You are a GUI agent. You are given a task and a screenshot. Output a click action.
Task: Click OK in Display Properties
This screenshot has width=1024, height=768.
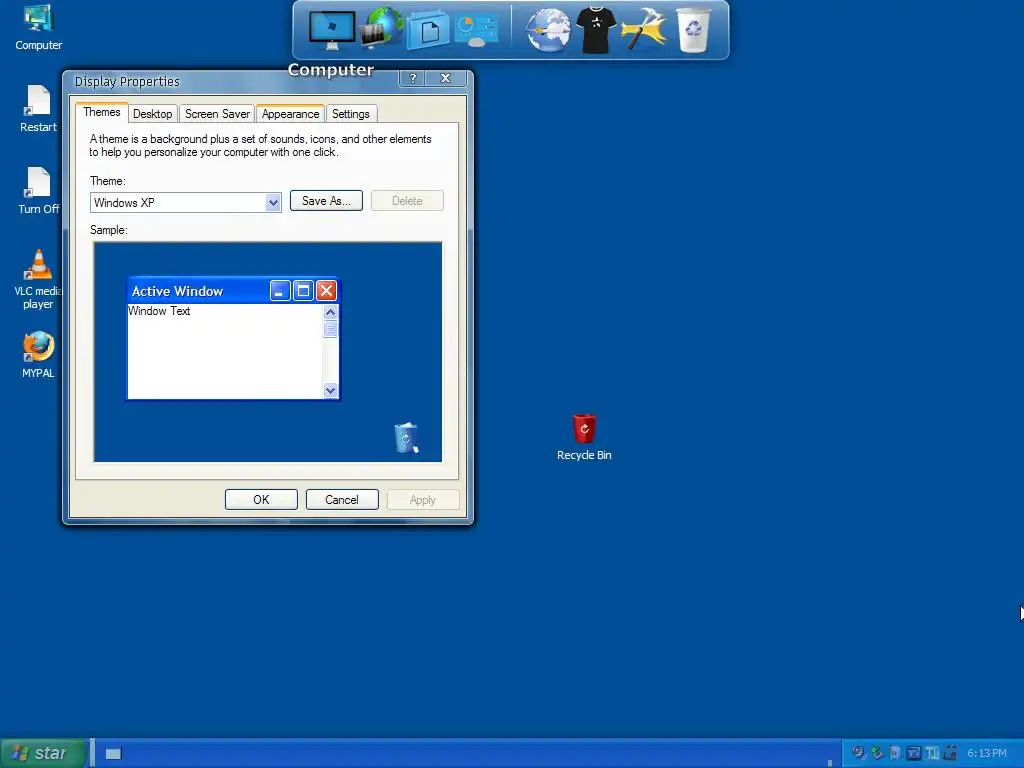[x=261, y=500]
